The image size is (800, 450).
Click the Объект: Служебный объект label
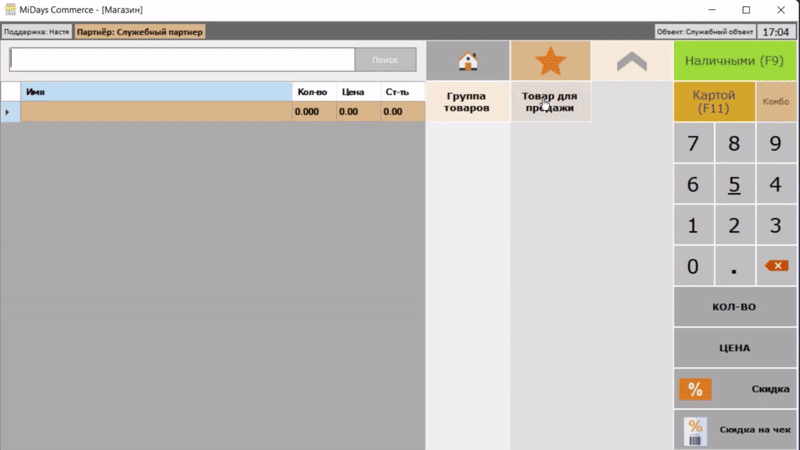[x=705, y=32]
